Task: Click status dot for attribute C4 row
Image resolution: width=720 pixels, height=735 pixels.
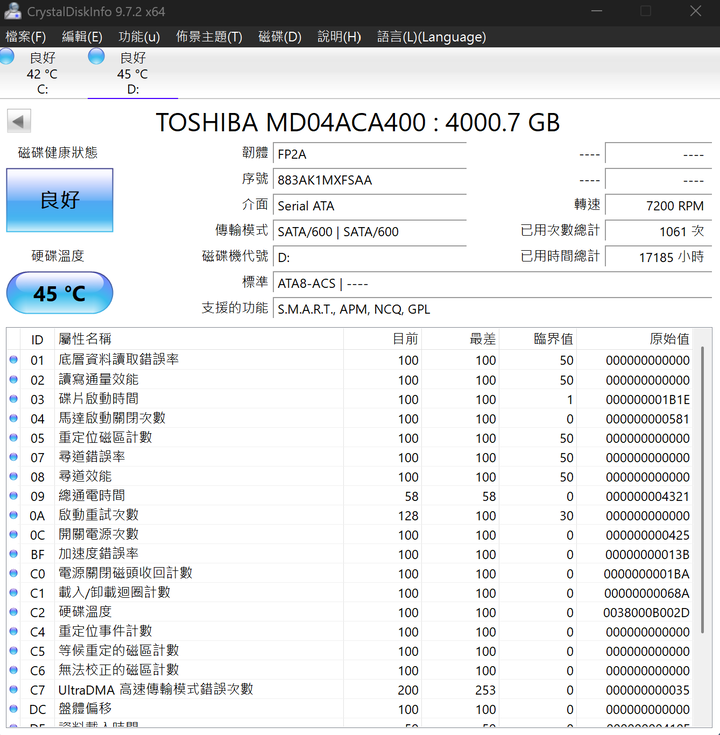Action: [x=14, y=631]
